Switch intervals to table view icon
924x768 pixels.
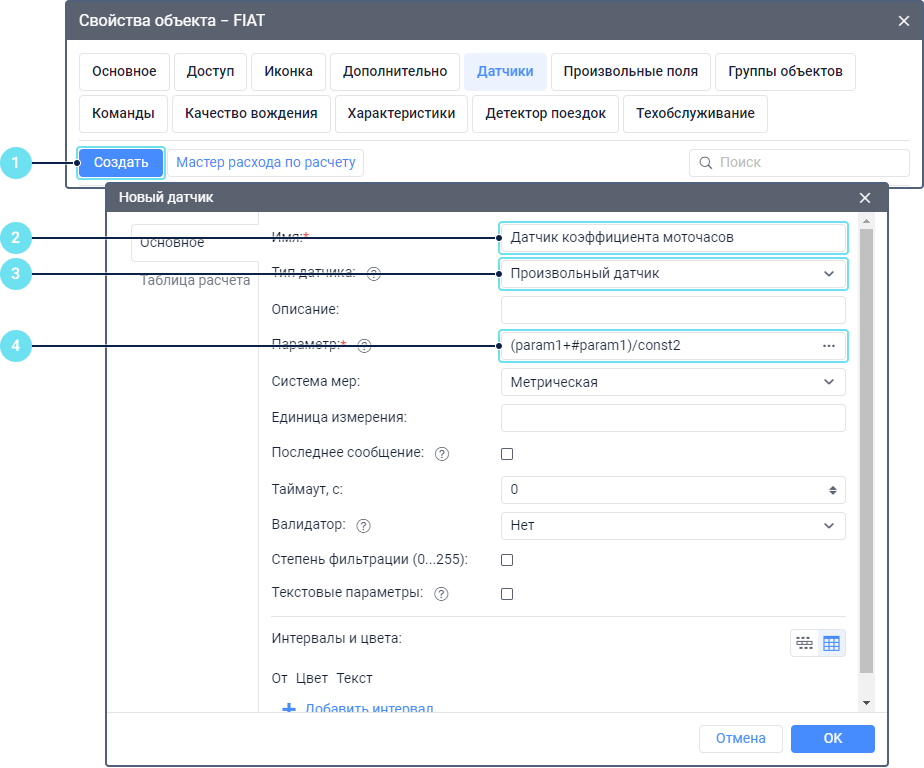click(x=832, y=643)
